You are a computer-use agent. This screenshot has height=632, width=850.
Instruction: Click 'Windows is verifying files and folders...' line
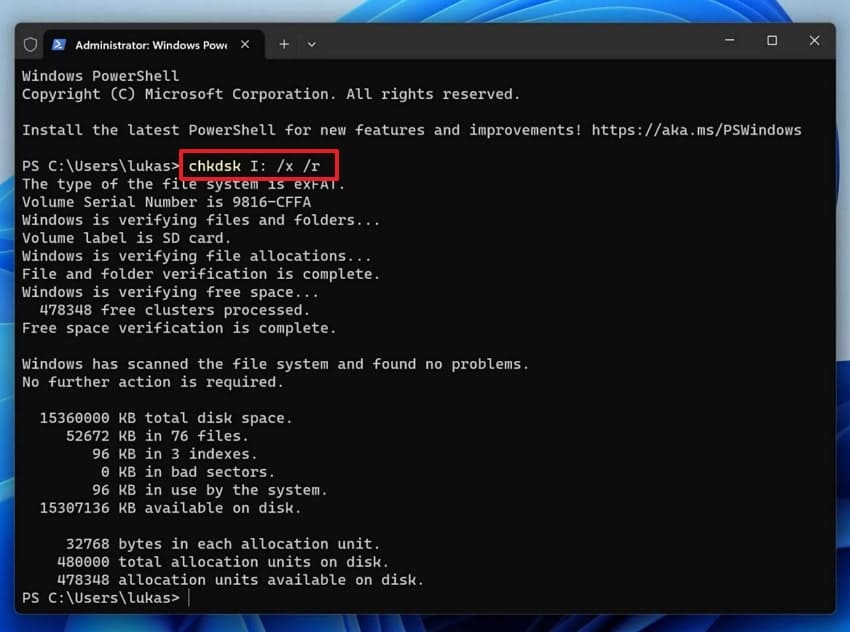tap(201, 220)
